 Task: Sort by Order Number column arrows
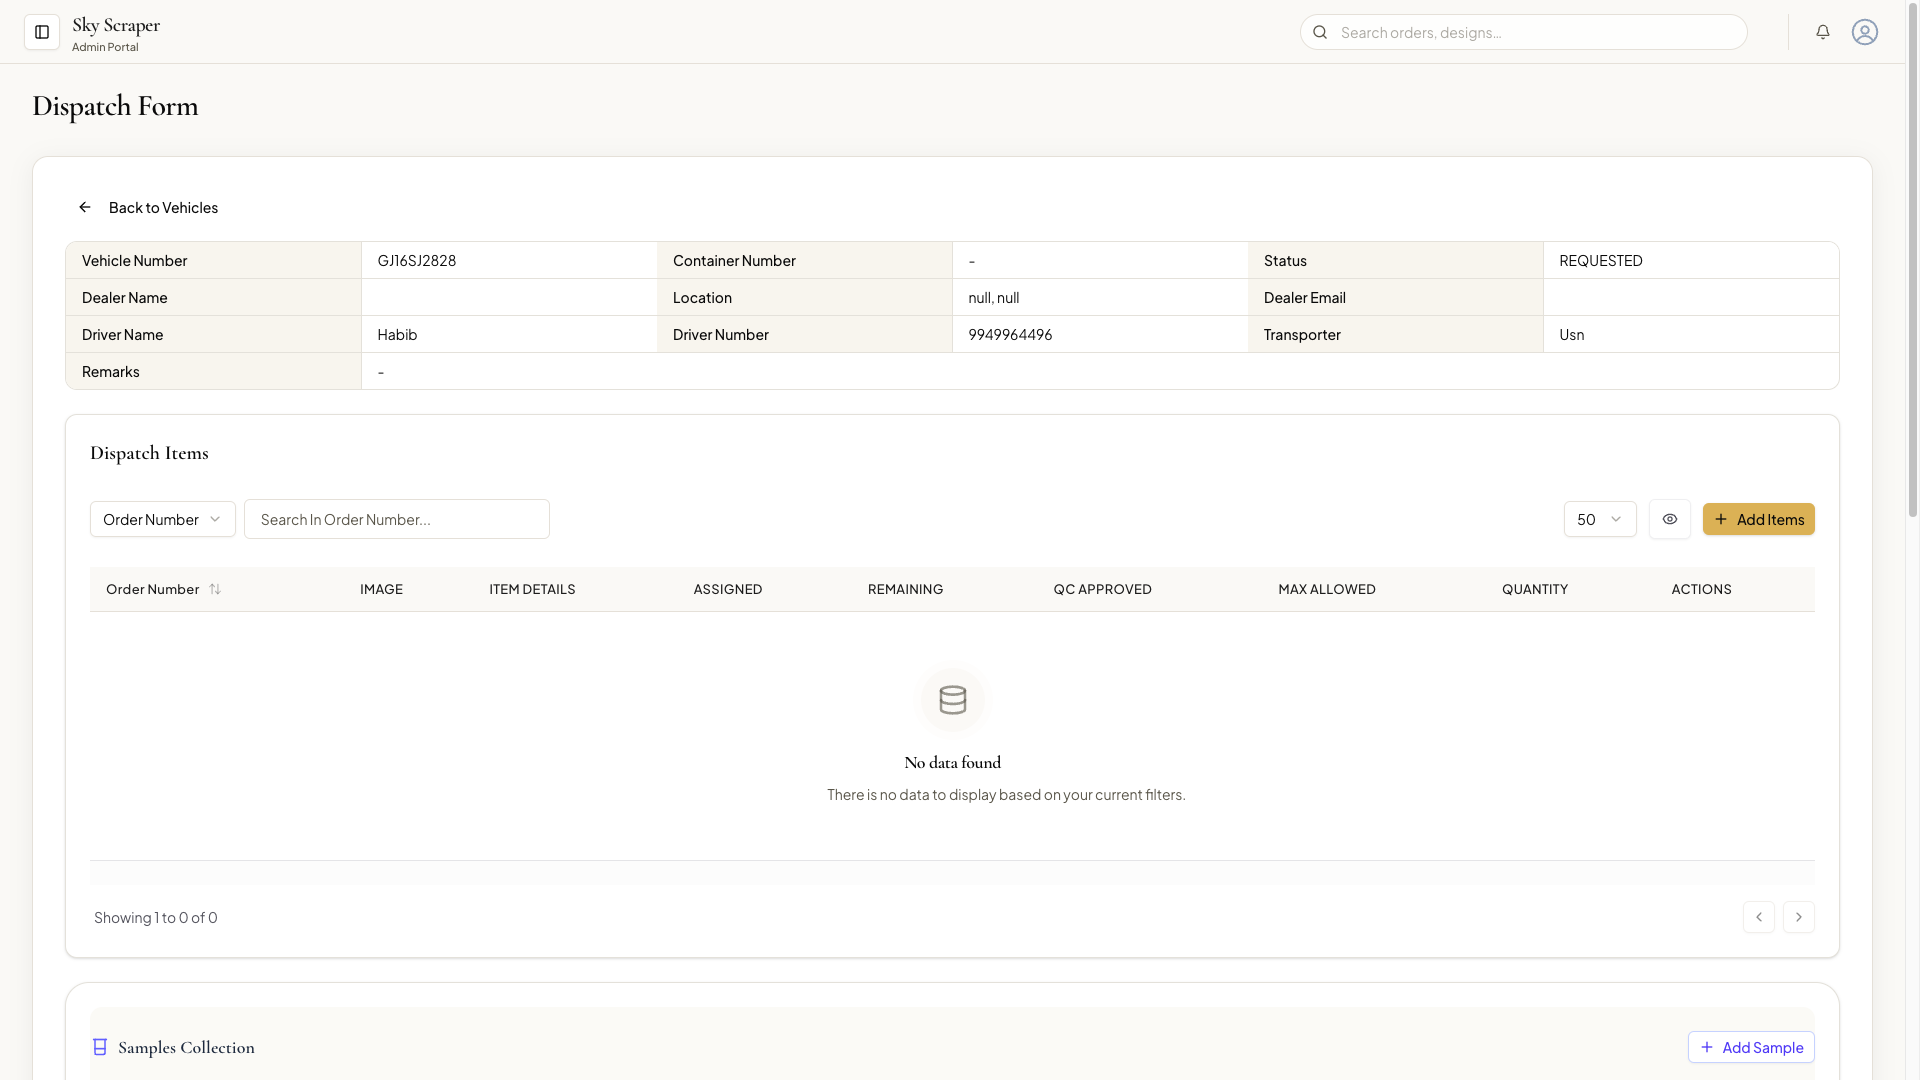click(215, 589)
